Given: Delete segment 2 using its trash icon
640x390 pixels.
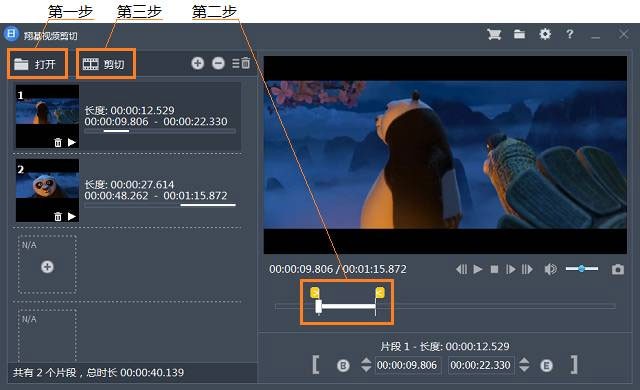Looking at the screenshot, I should [x=58, y=217].
